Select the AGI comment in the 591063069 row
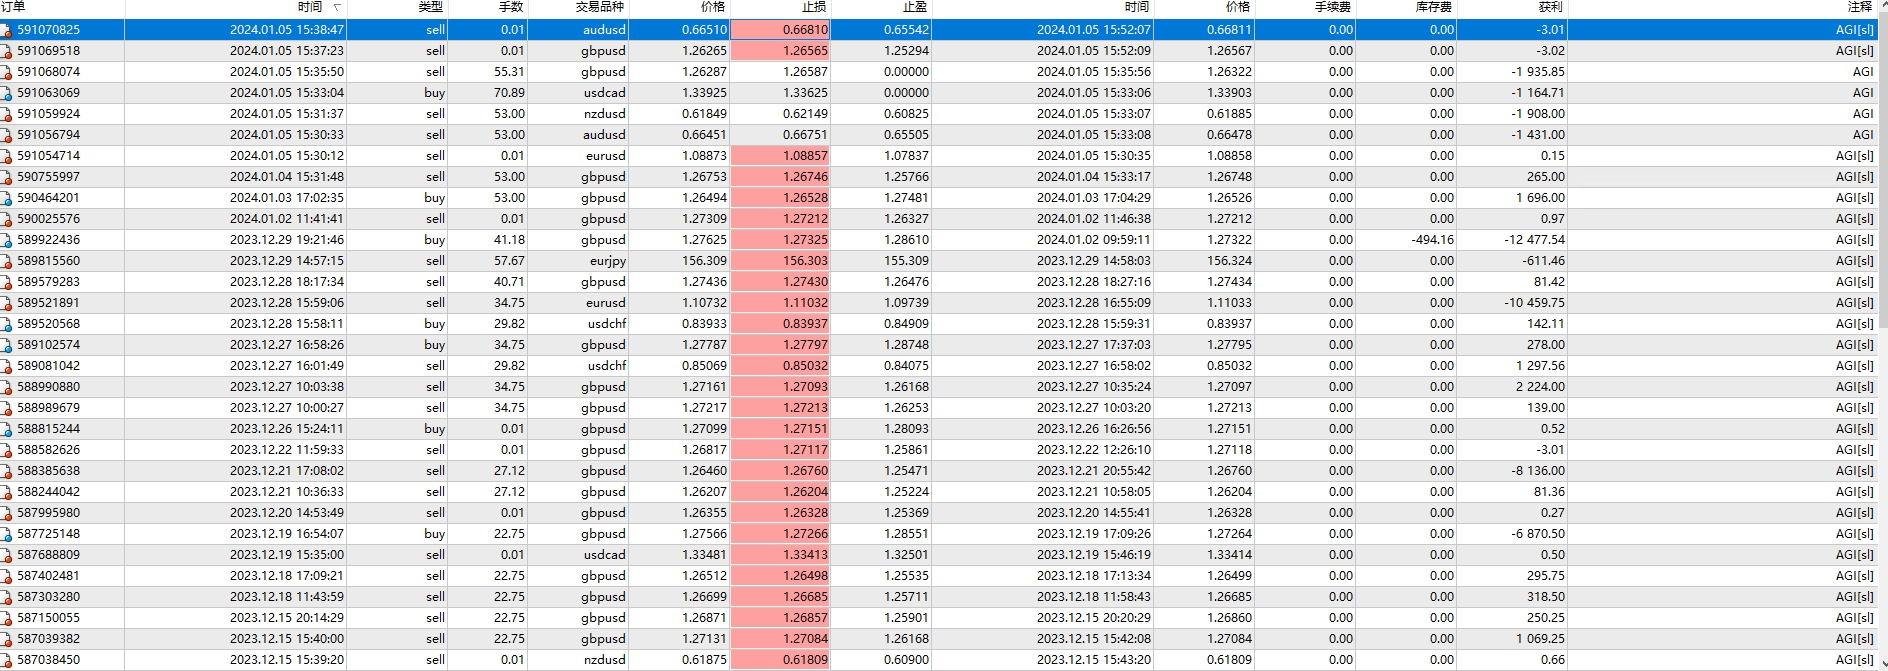 point(1863,93)
